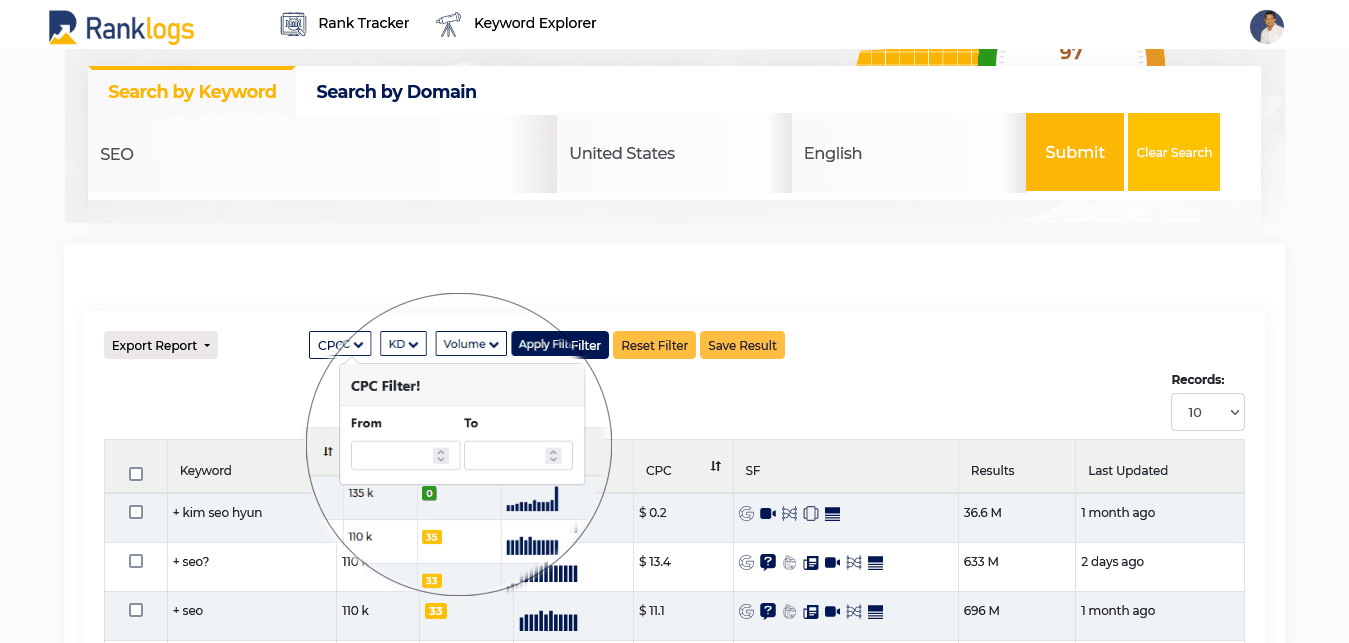
Task: Click video icon in kim seo hyun row
Action: 768,514
